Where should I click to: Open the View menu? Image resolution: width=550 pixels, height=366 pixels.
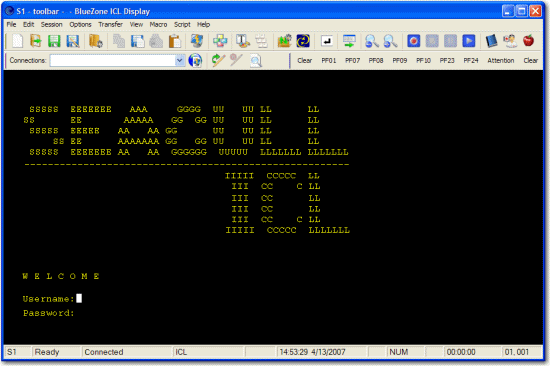(136, 24)
